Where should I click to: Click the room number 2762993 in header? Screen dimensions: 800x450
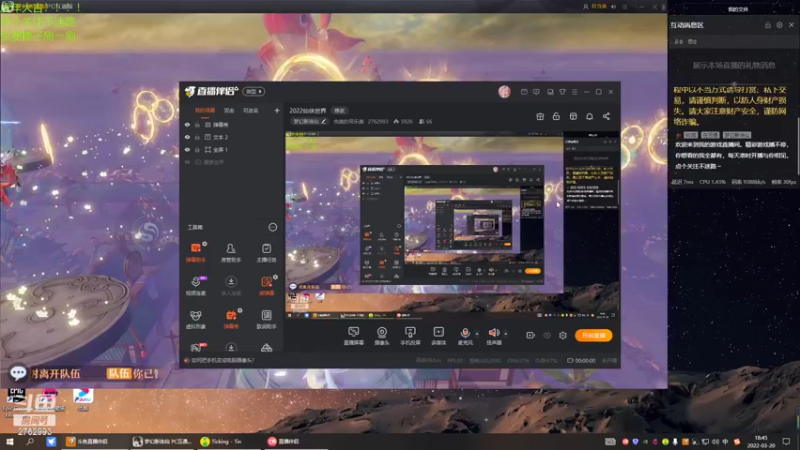[x=378, y=122]
